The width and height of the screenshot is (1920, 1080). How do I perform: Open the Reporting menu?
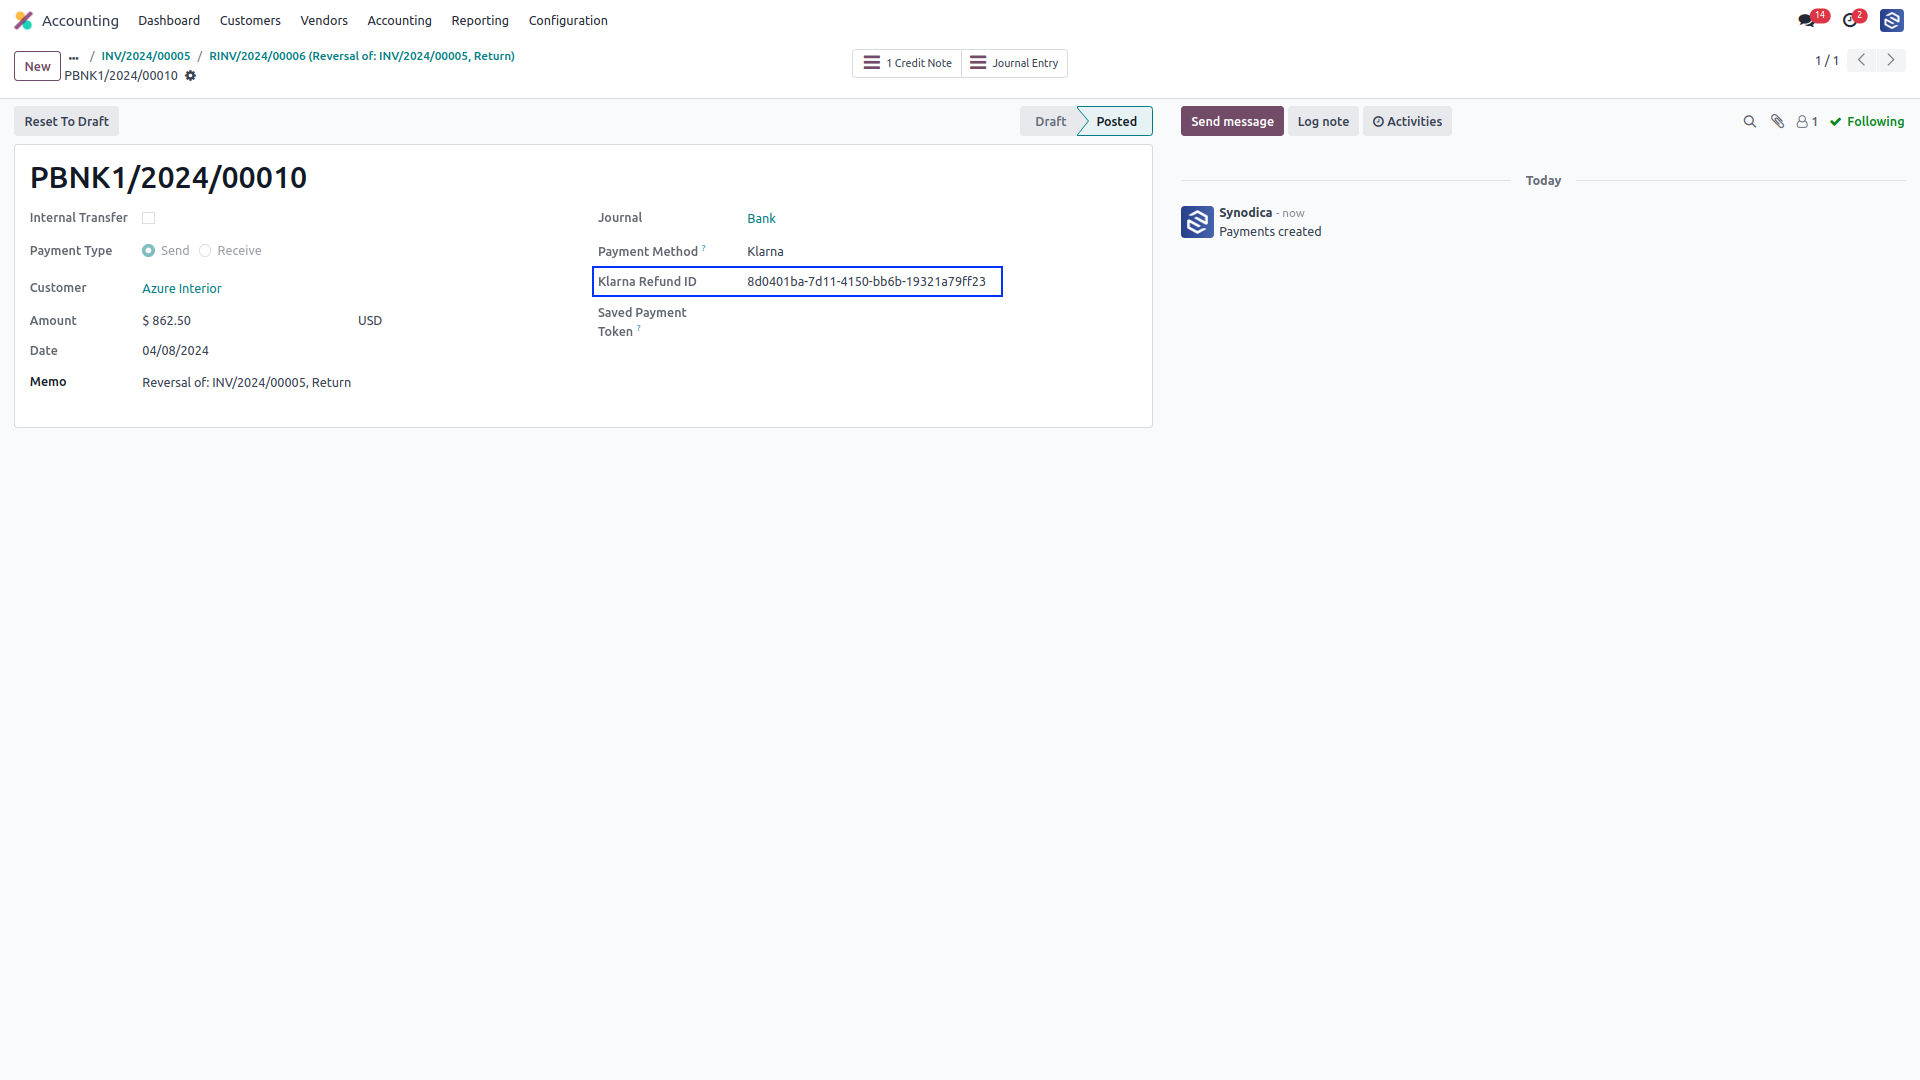(480, 20)
